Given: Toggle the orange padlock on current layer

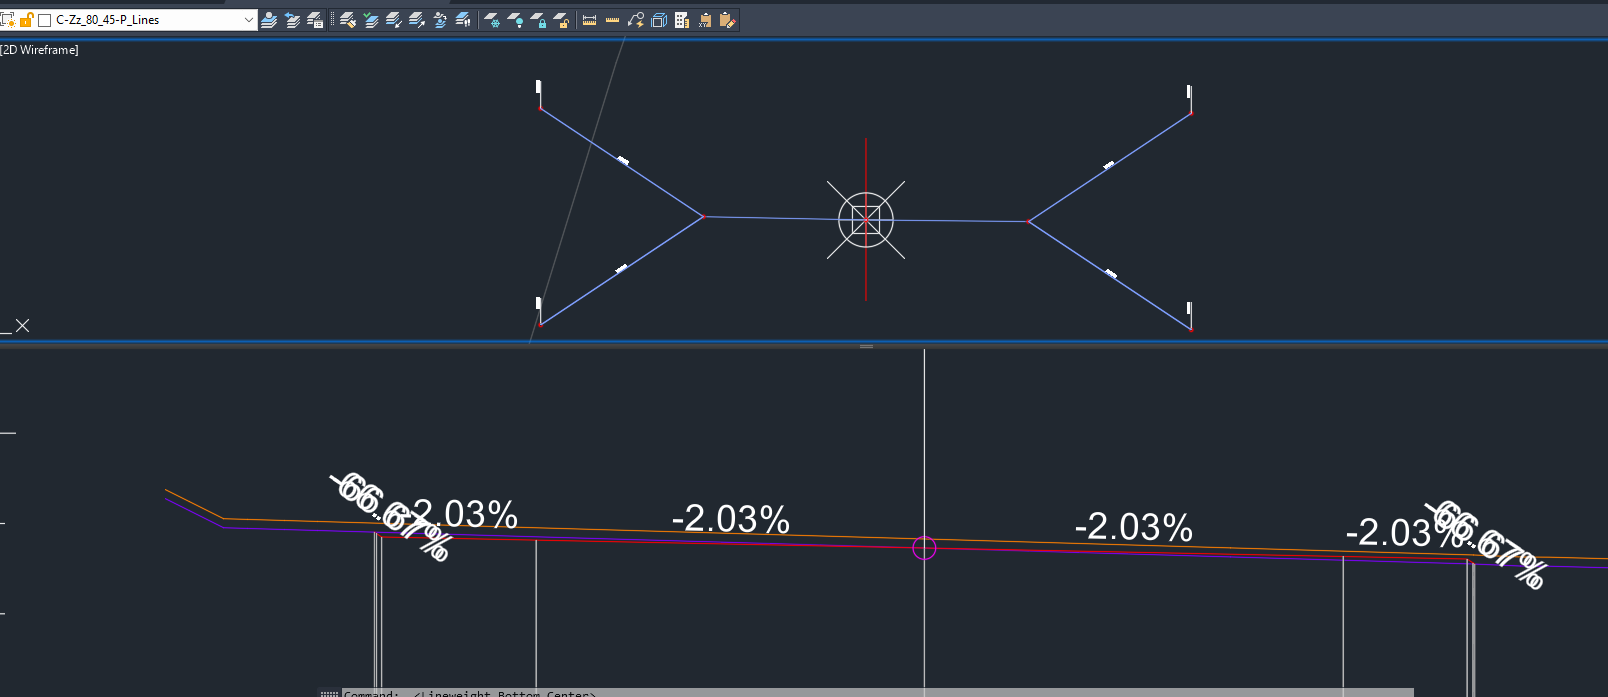Looking at the screenshot, I should (27, 20).
